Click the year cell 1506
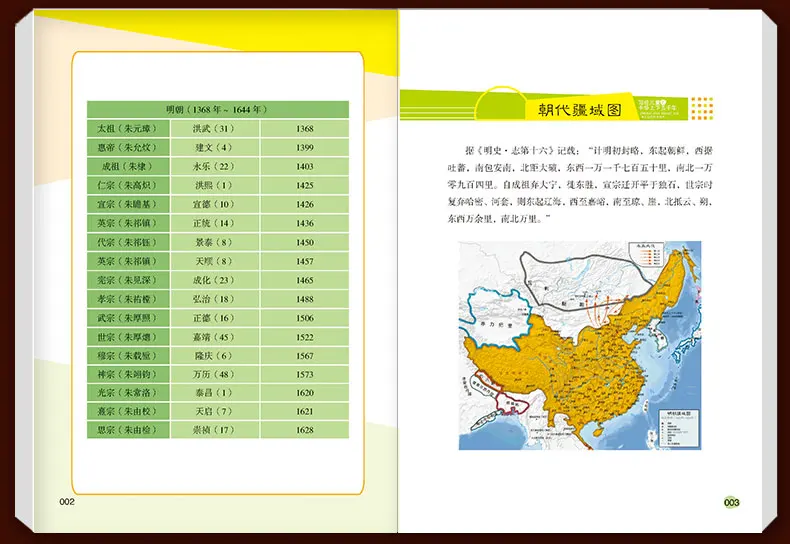 coord(304,318)
